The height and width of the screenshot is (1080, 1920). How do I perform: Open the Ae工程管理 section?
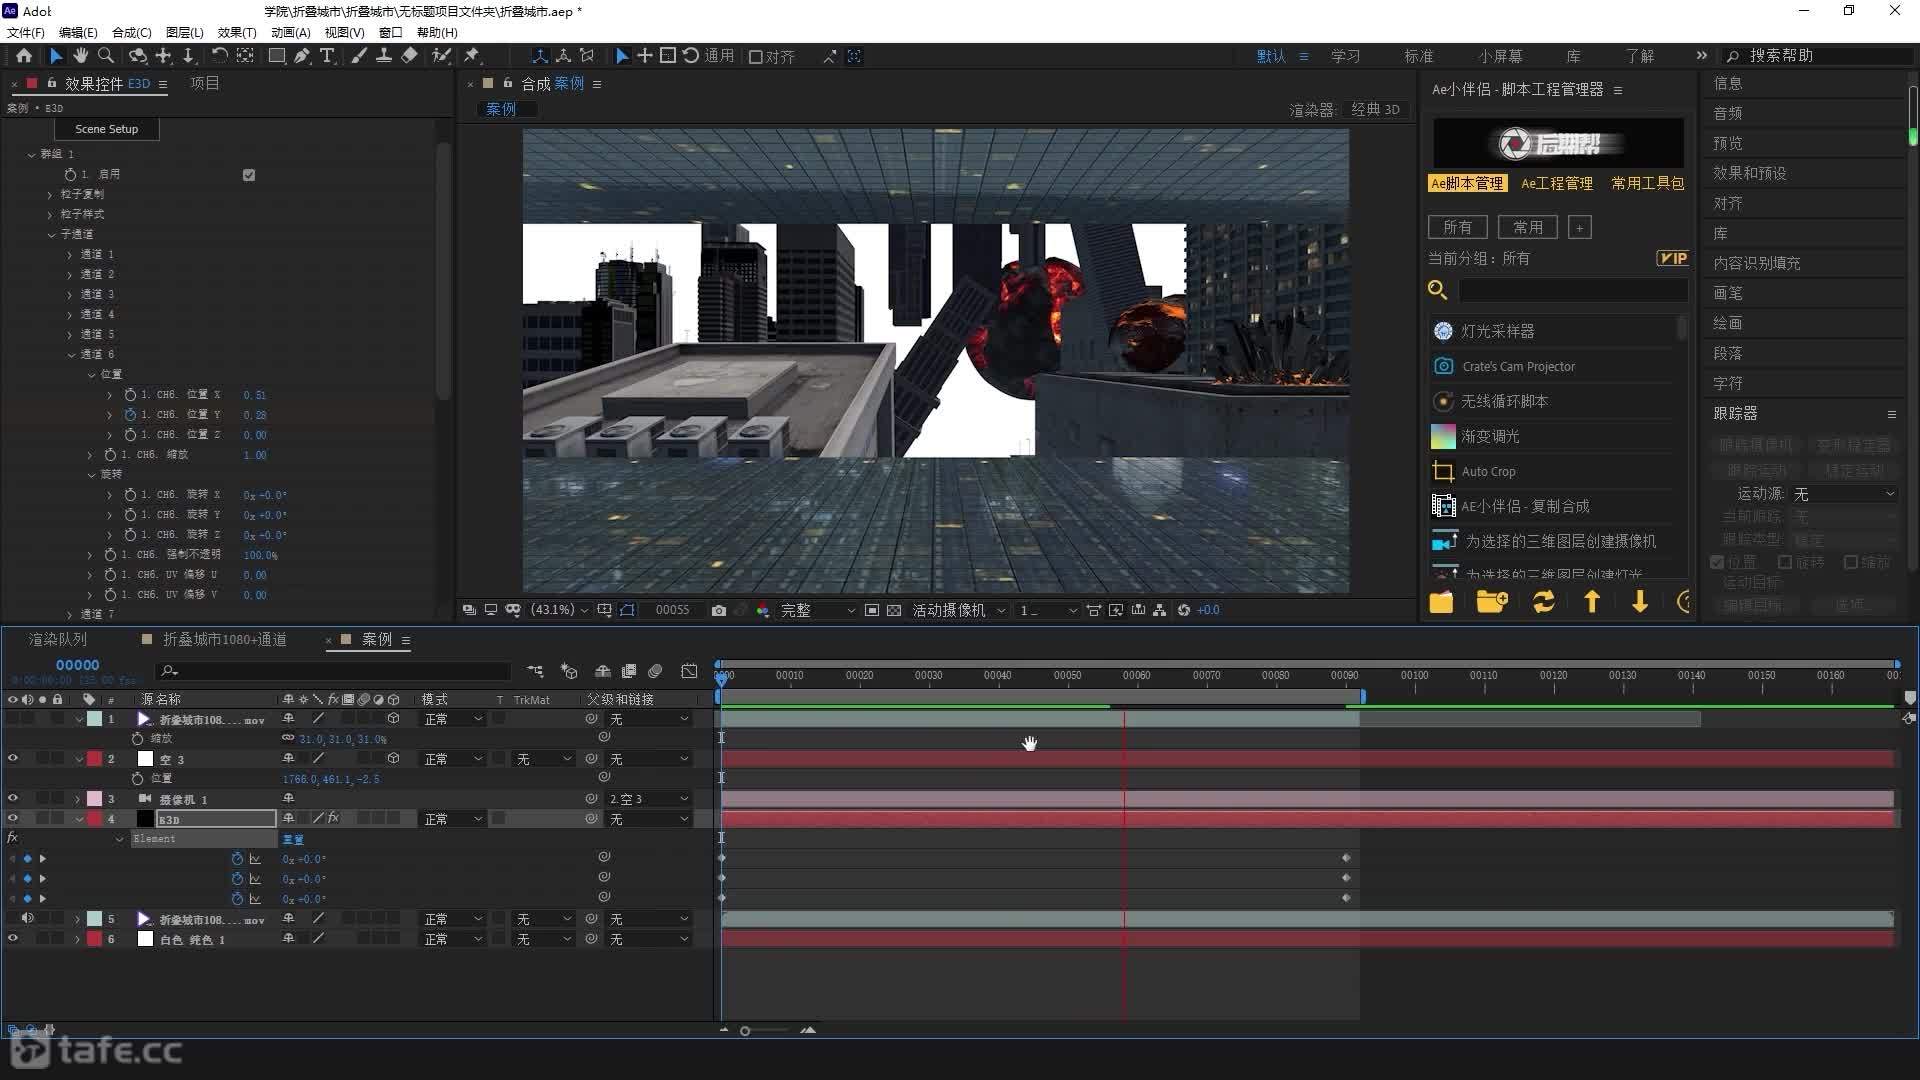point(1557,183)
